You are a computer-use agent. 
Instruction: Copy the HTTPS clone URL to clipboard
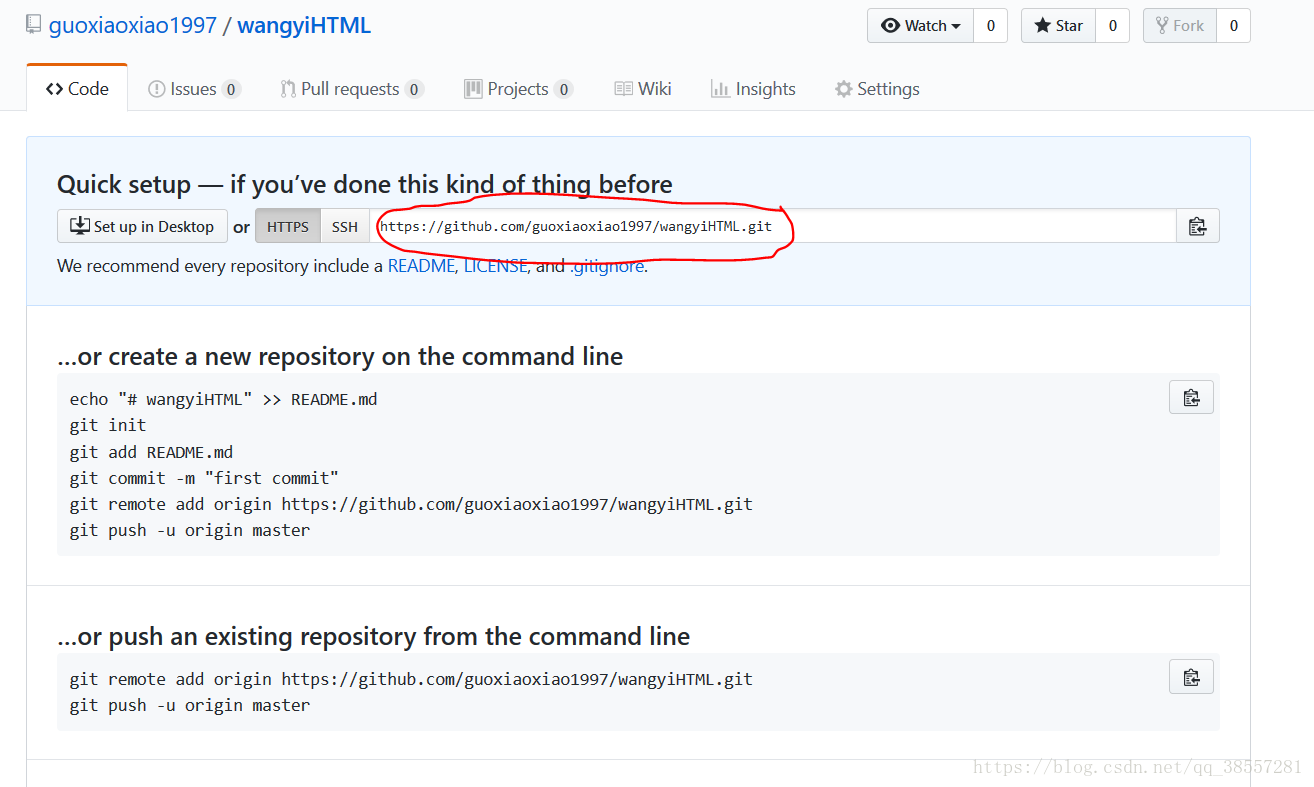[x=1197, y=226]
